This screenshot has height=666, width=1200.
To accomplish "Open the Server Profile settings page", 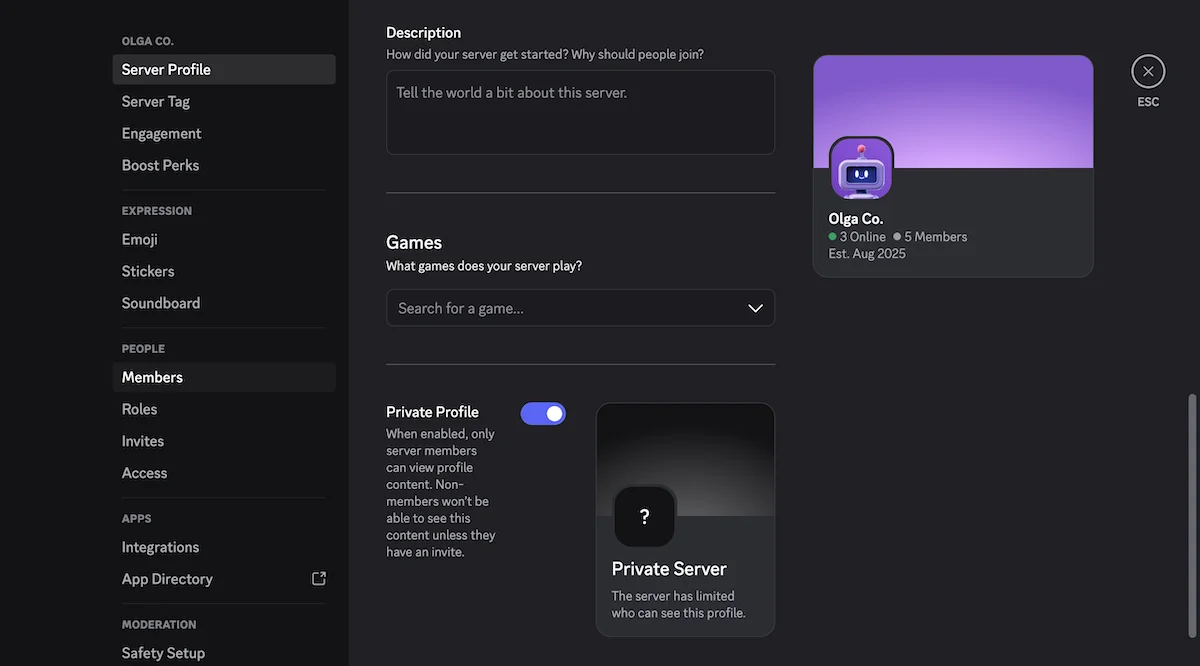I will coord(224,69).
